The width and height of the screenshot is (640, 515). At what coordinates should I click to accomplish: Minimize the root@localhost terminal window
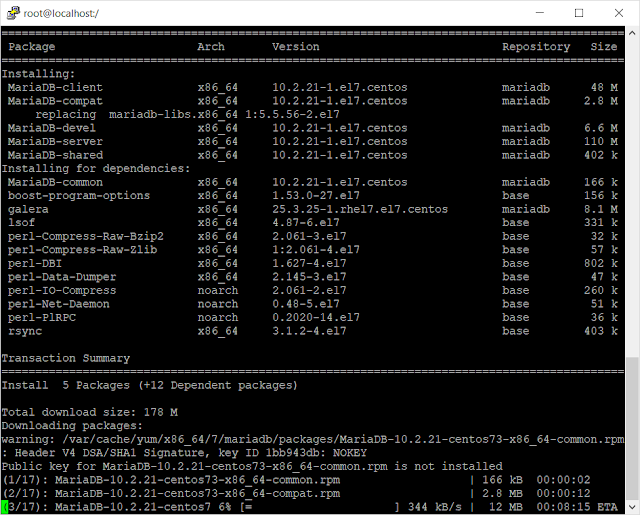point(540,13)
